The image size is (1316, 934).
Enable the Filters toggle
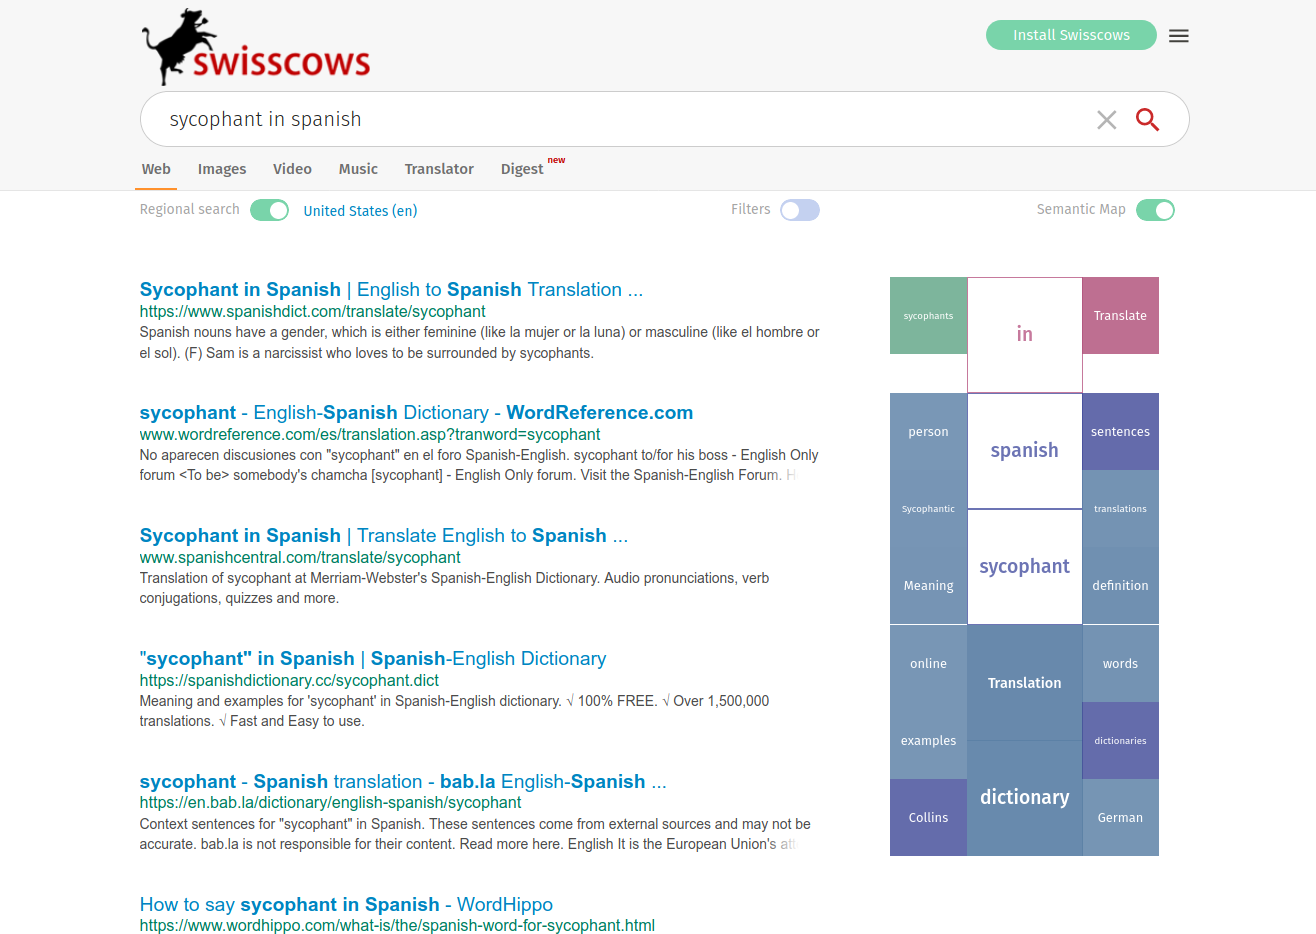click(800, 210)
